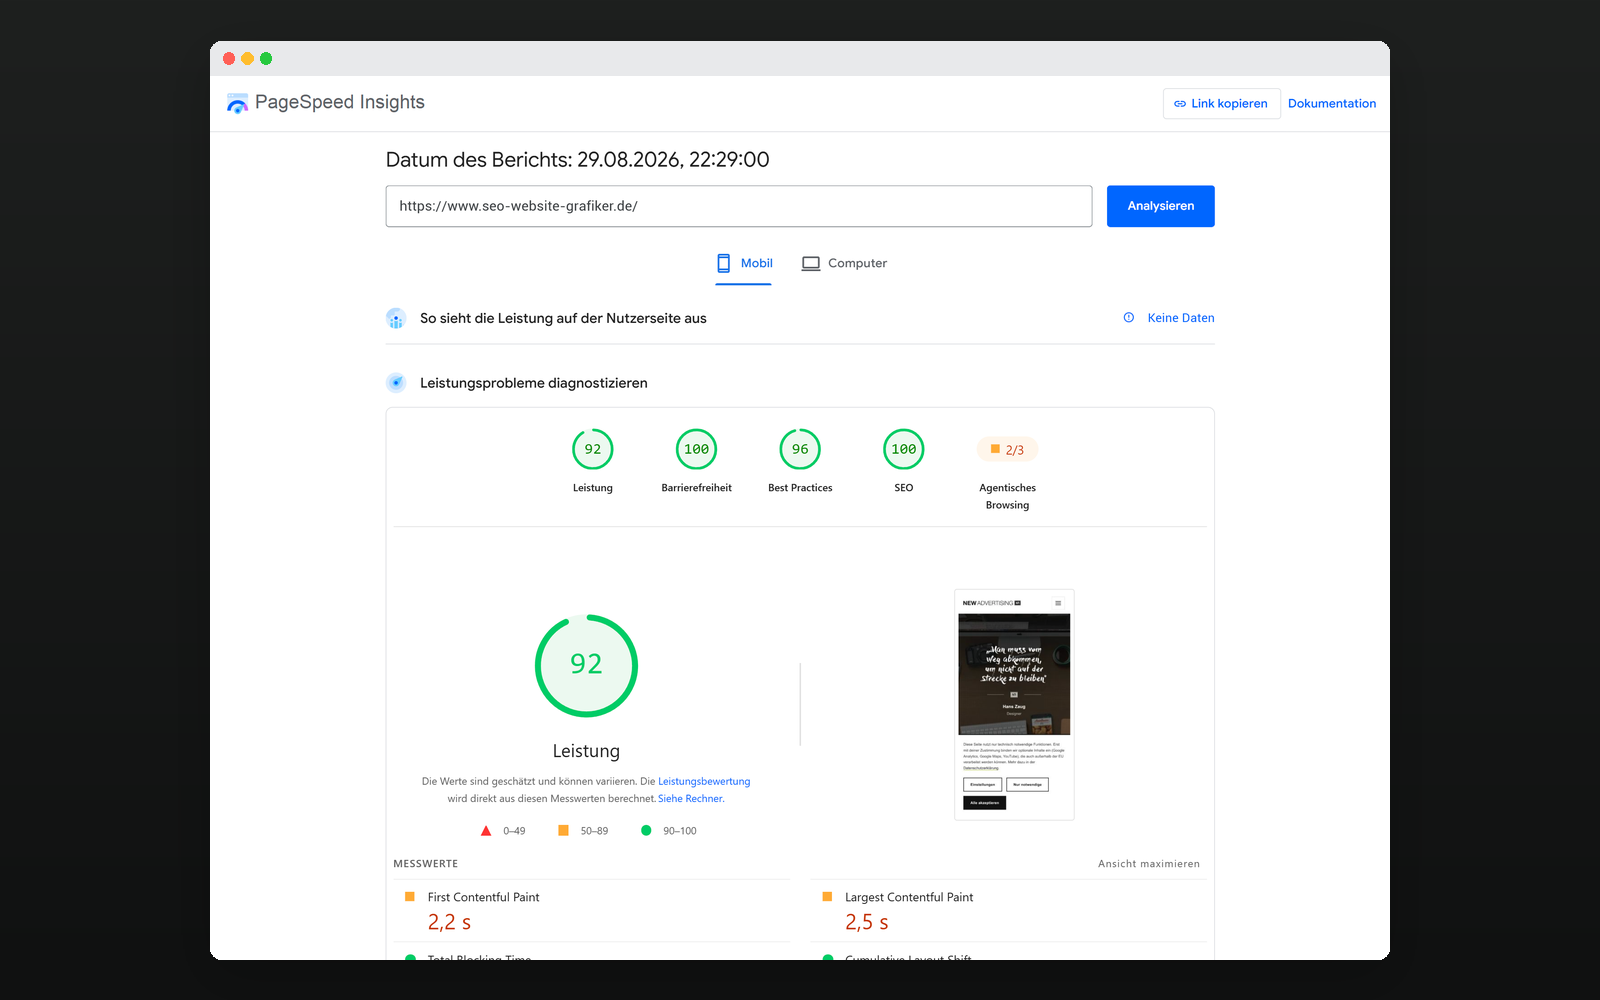Click the Best Practices 96 score gauge
This screenshot has width=1600, height=1000.
[x=800, y=449]
